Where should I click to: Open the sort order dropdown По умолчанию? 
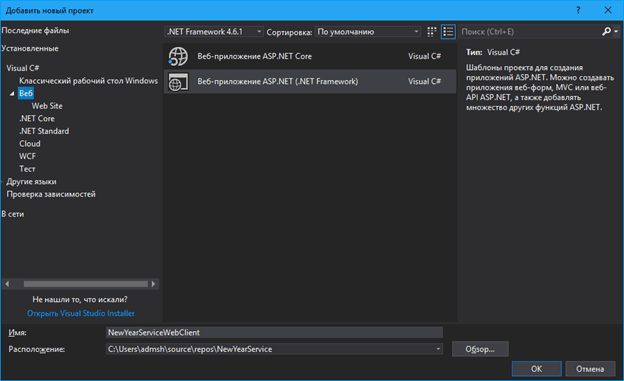point(368,31)
